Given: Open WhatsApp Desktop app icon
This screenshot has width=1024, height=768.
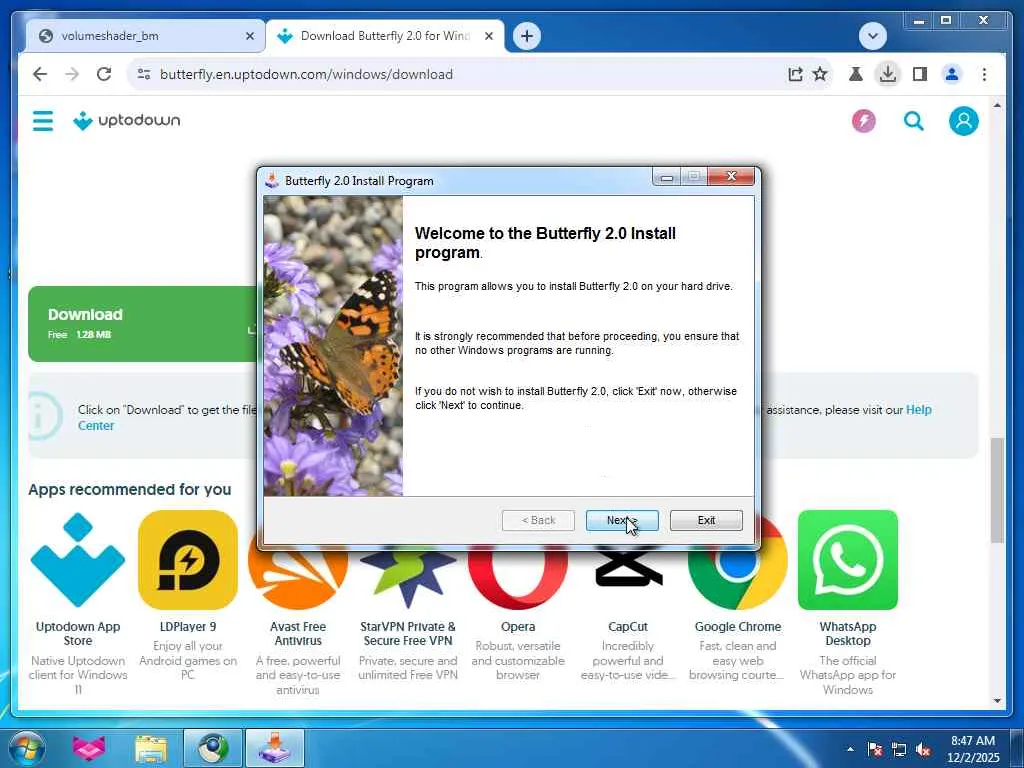Looking at the screenshot, I should click(848, 560).
